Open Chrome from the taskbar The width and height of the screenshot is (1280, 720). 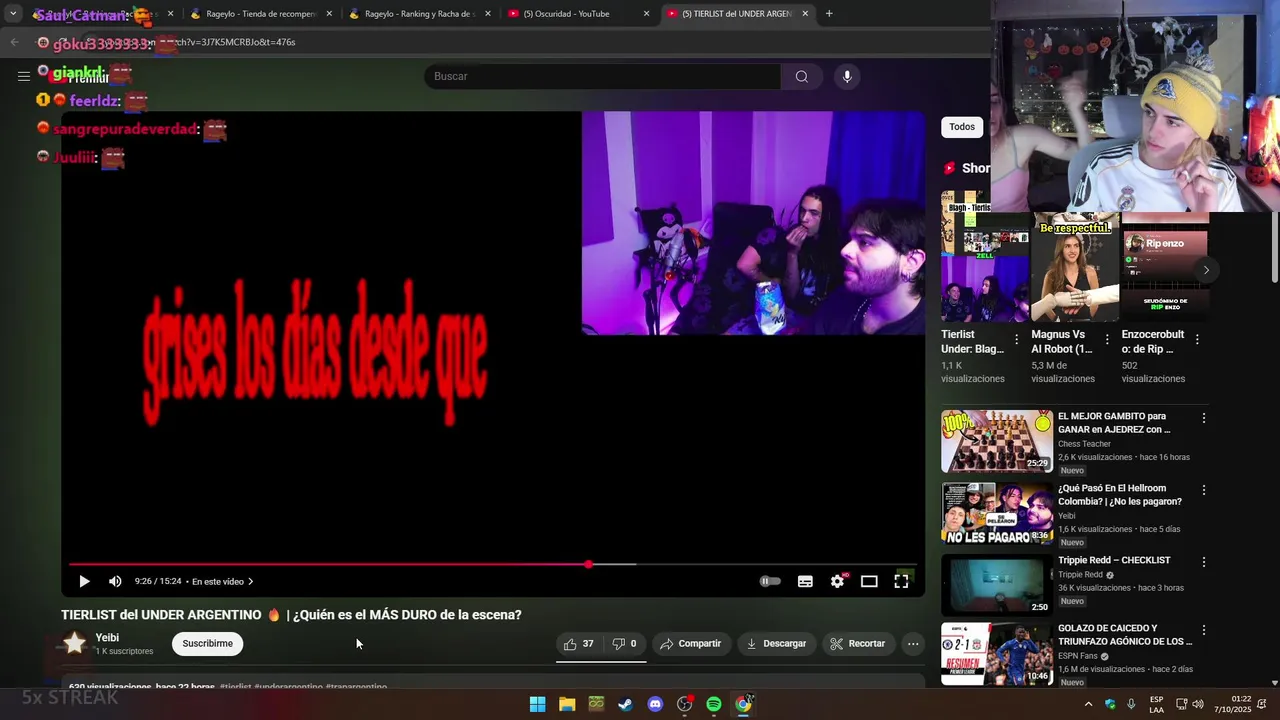pyautogui.click(x=743, y=704)
